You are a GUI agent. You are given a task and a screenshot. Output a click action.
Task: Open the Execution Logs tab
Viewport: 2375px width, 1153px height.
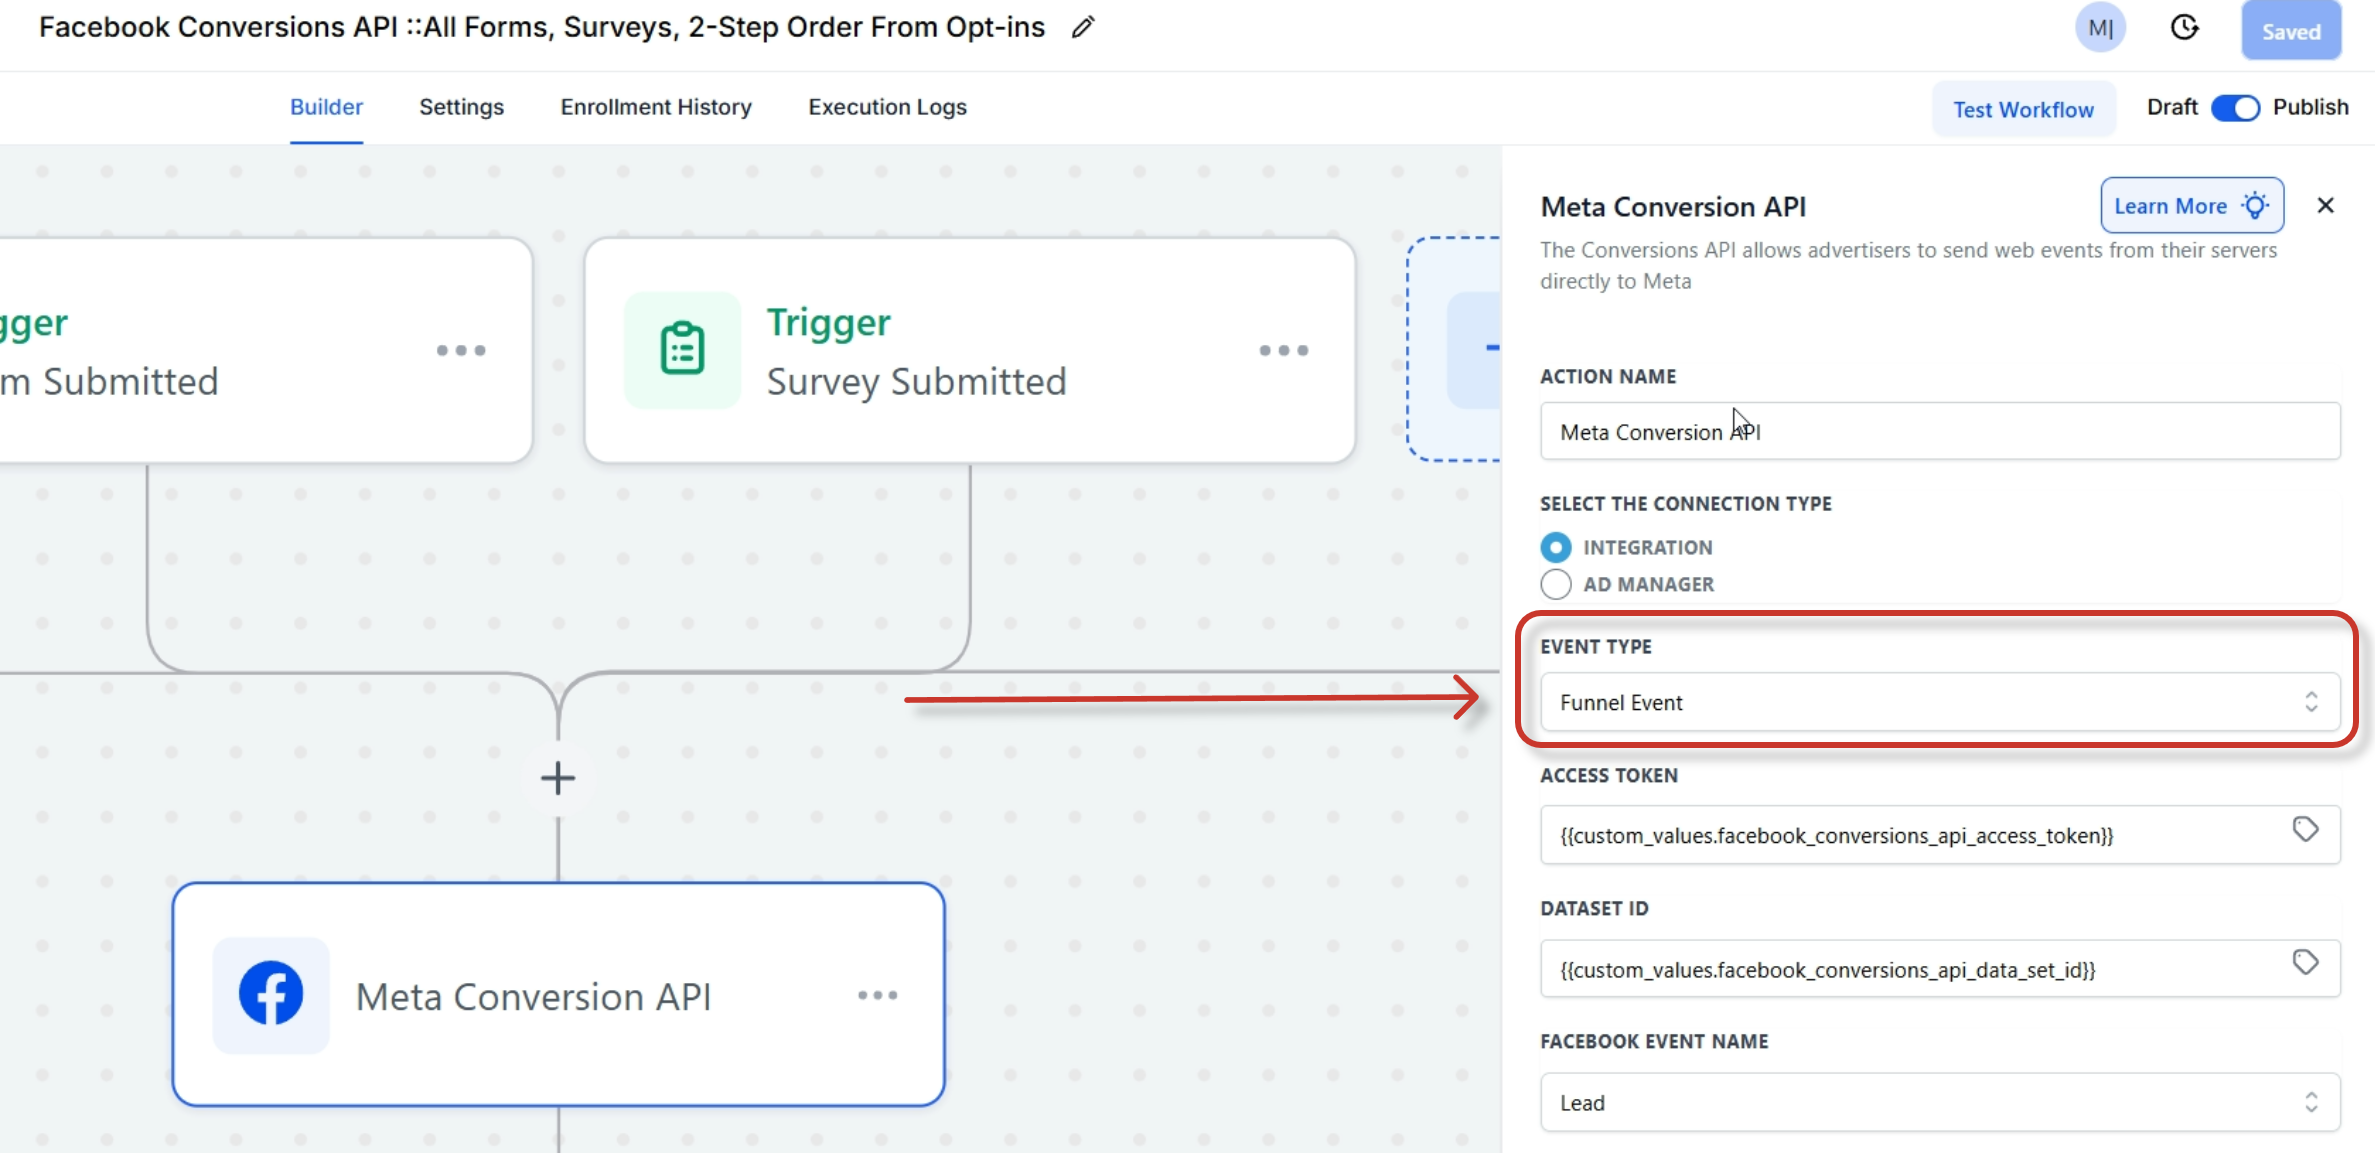(x=887, y=107)
